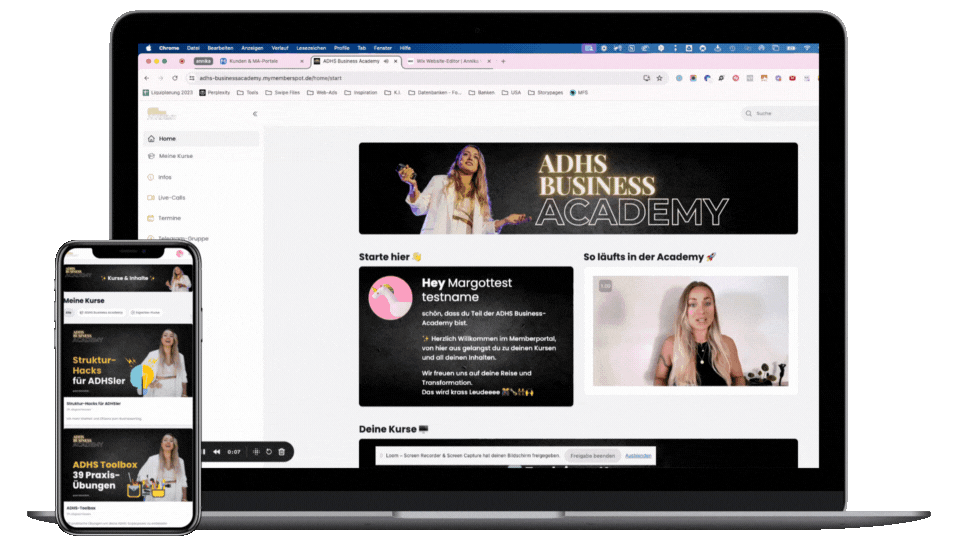Screen dimensions: 960x540
Task: Click the pink avatar on the phone screen
Action: (180, 253)
